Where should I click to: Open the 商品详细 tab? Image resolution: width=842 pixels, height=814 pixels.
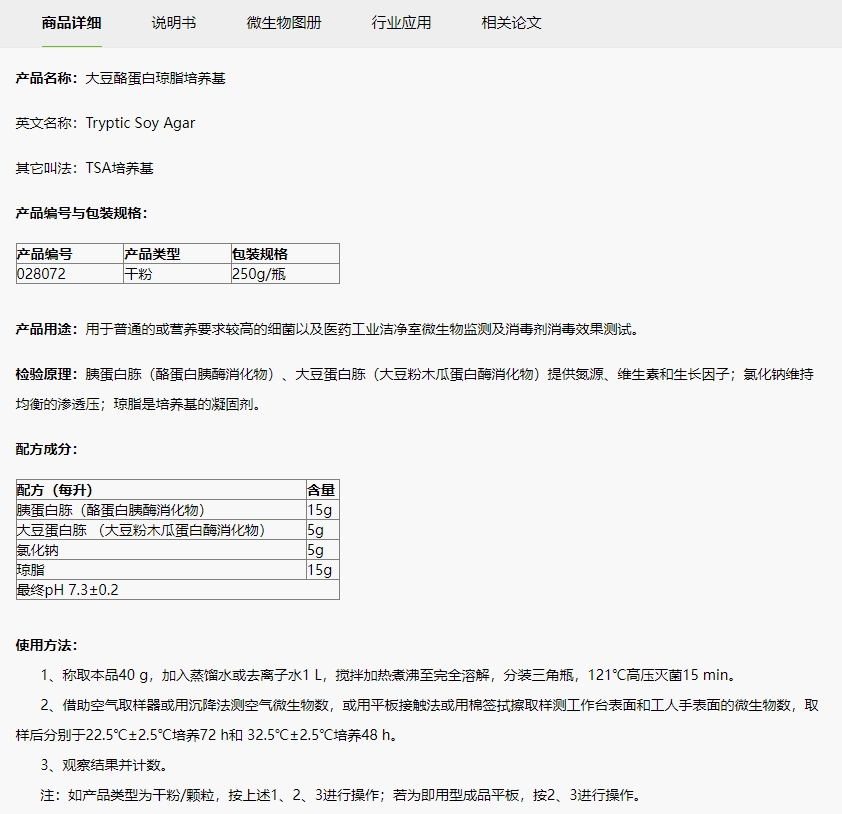point(71,23)
